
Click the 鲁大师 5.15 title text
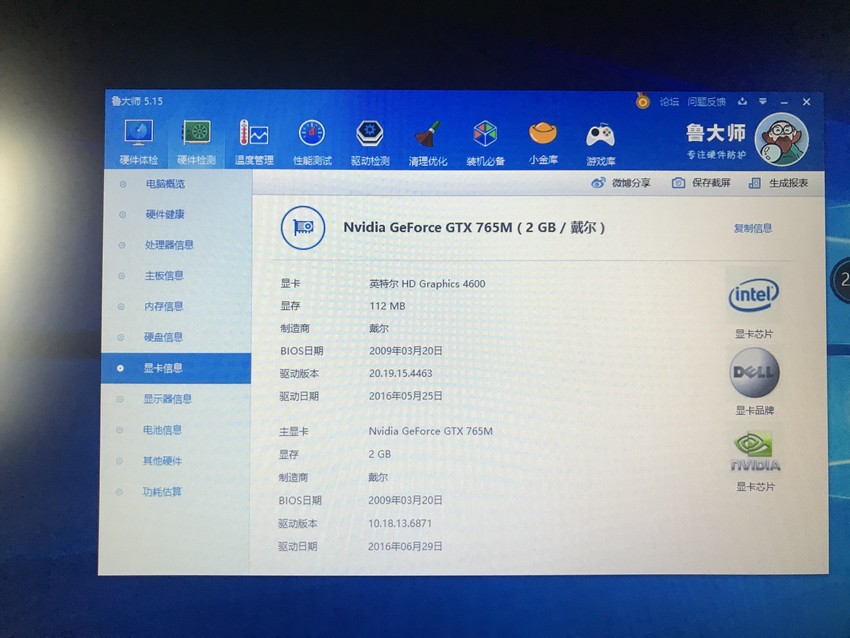[x=137, y=101]
